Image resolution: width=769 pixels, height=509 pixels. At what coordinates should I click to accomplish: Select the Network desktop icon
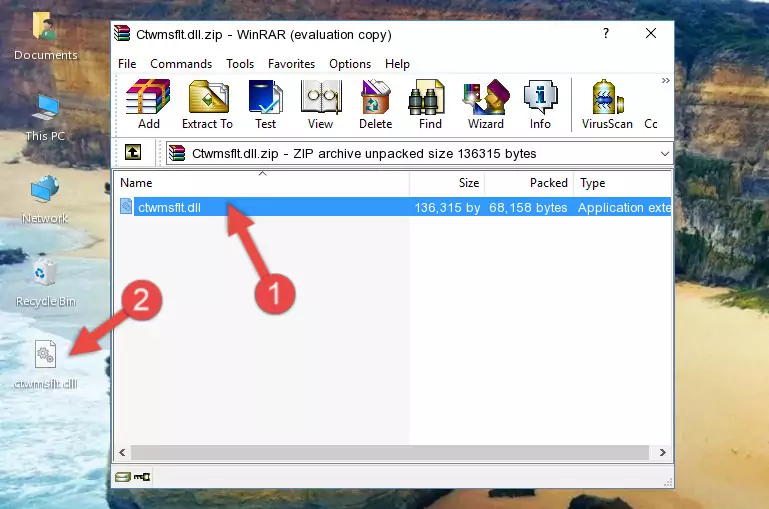[x=45, y=200]
